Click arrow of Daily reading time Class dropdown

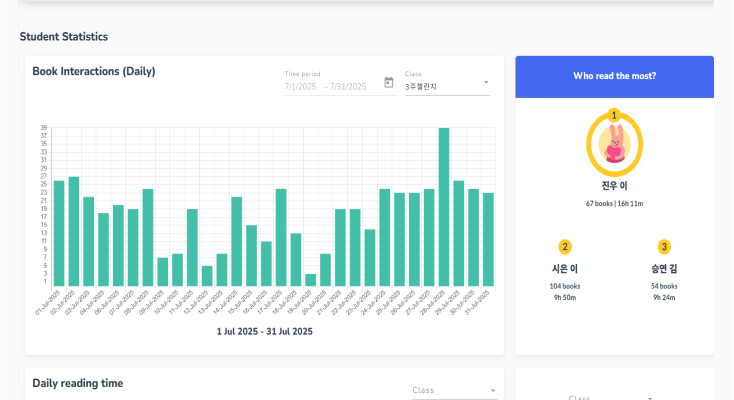tap(492, 390)
